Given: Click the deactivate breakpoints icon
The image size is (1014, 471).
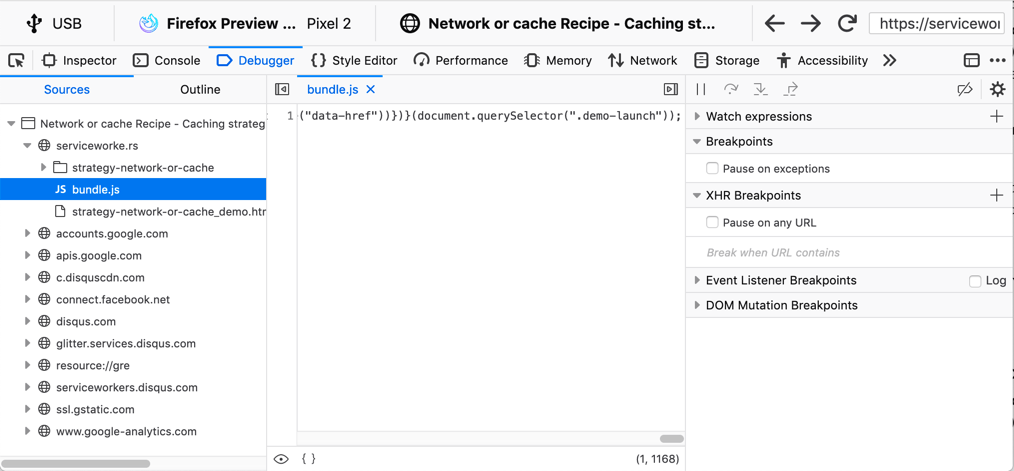Looking at the screenshot, I should tap(965, 90).
